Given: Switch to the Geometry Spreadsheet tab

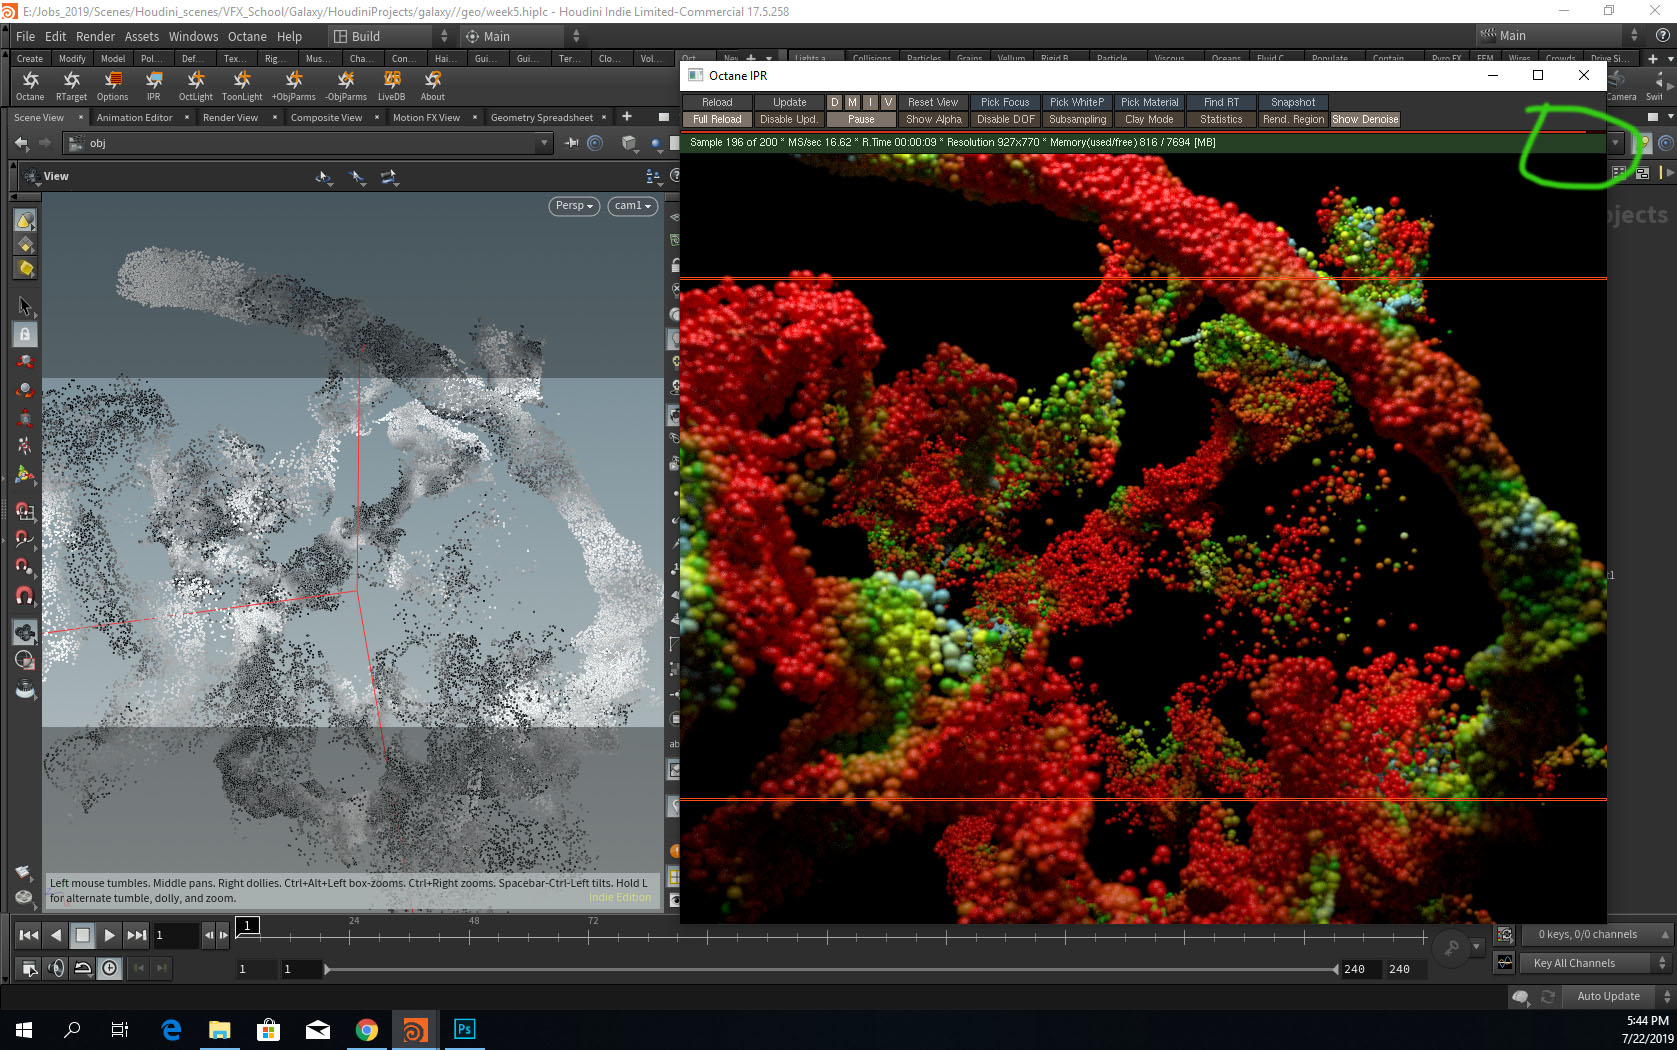Looking at the screenshot, I should 542,117.
